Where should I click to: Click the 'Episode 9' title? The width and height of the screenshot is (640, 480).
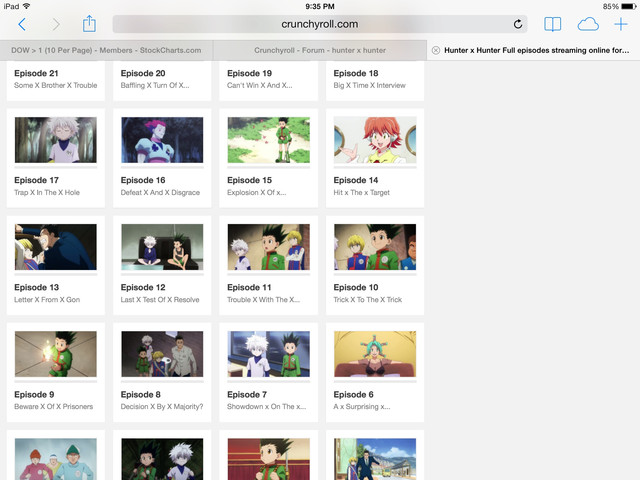pos(34,395)
